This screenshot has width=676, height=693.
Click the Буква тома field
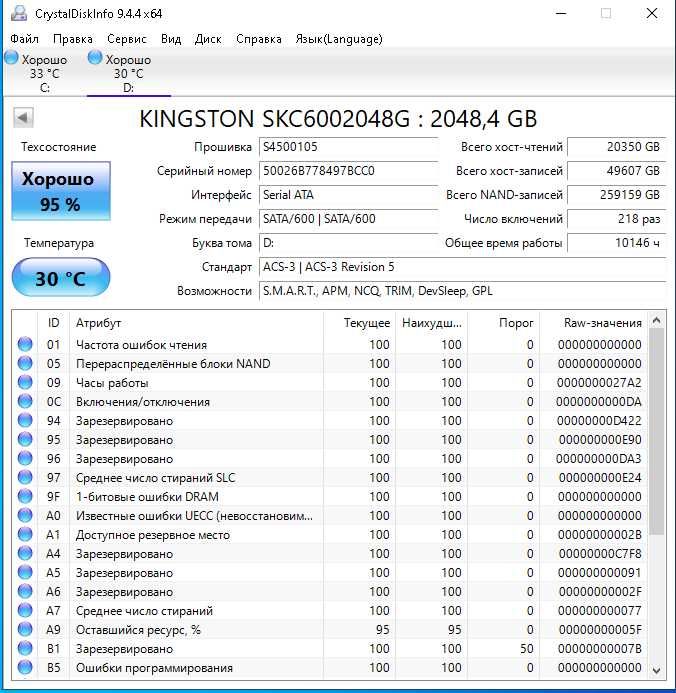pyautogui.click(x=348, y=243)
